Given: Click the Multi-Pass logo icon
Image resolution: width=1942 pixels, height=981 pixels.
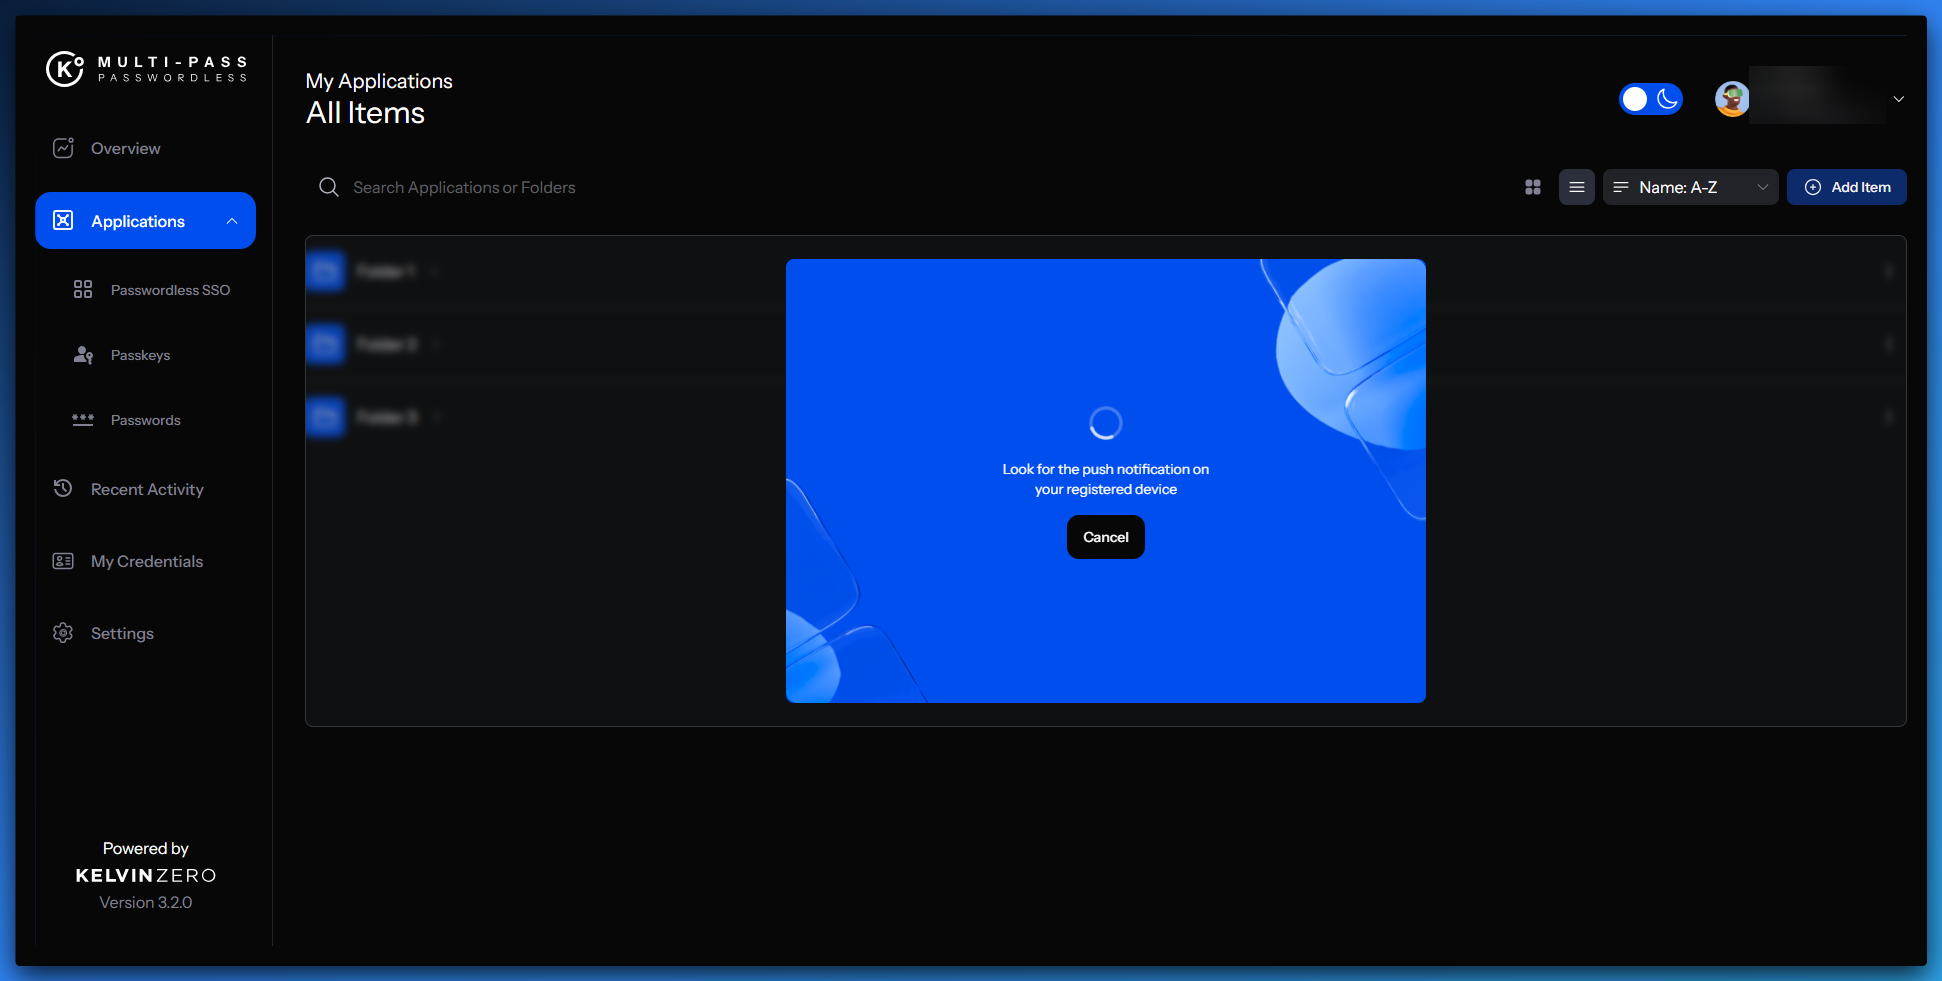Looking at the screenshot, I should (65, 69).
